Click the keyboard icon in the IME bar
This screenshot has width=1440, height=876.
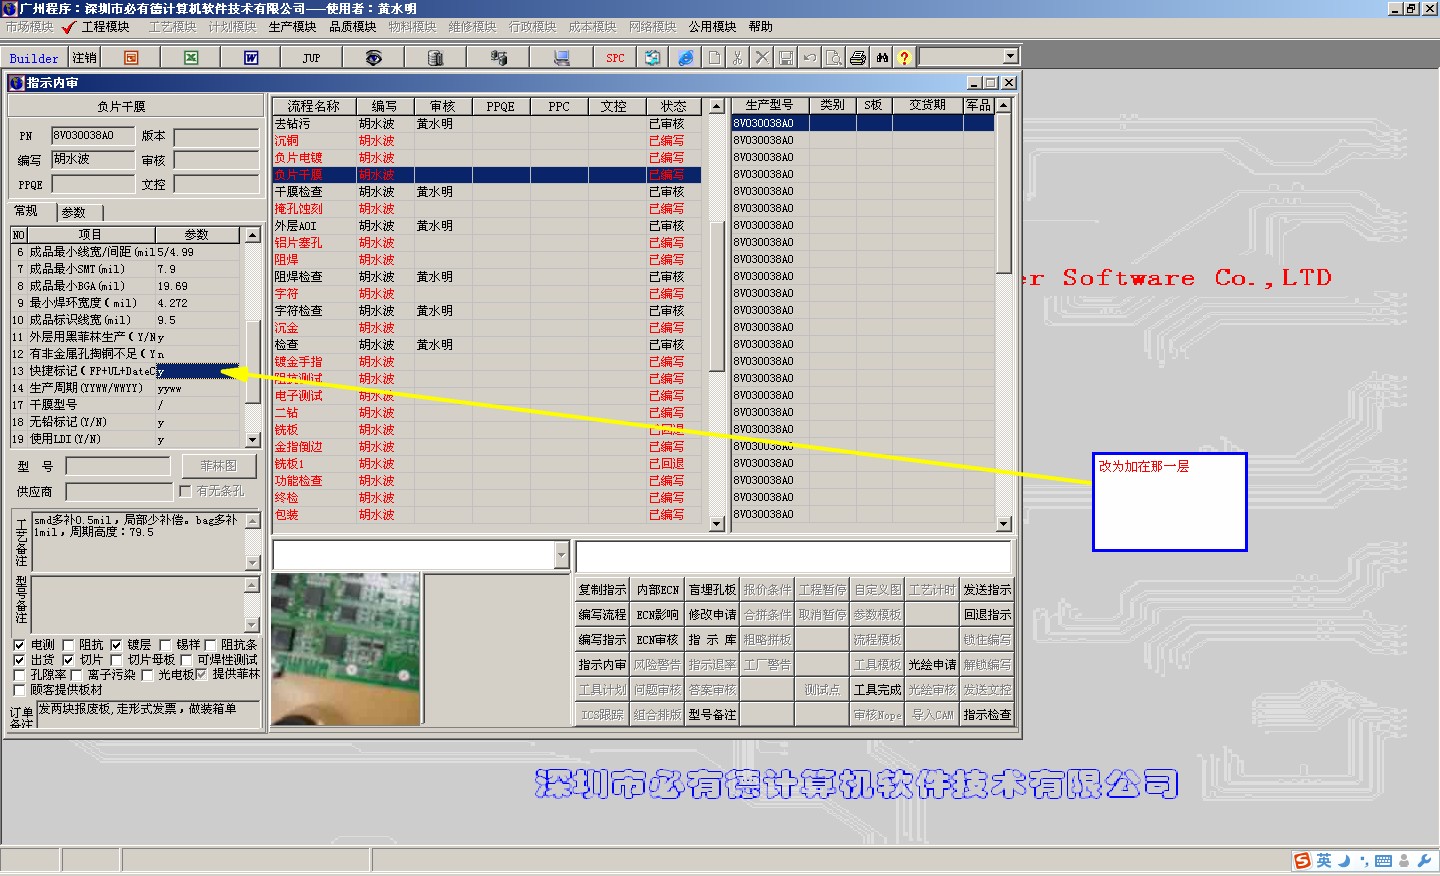(1383, 861)
